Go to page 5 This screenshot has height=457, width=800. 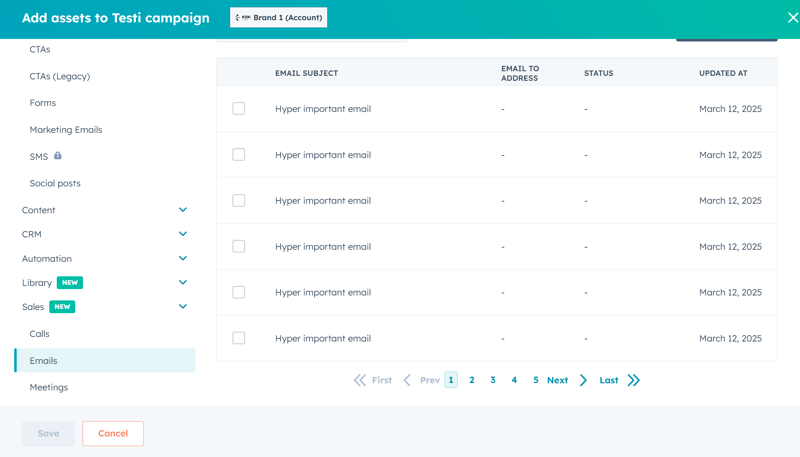point(536,380)
